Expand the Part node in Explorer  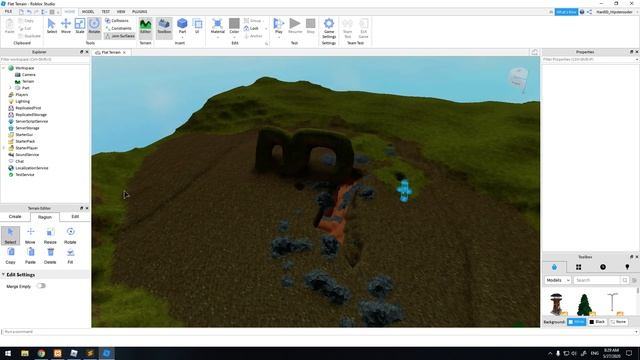tap(10, 88)
